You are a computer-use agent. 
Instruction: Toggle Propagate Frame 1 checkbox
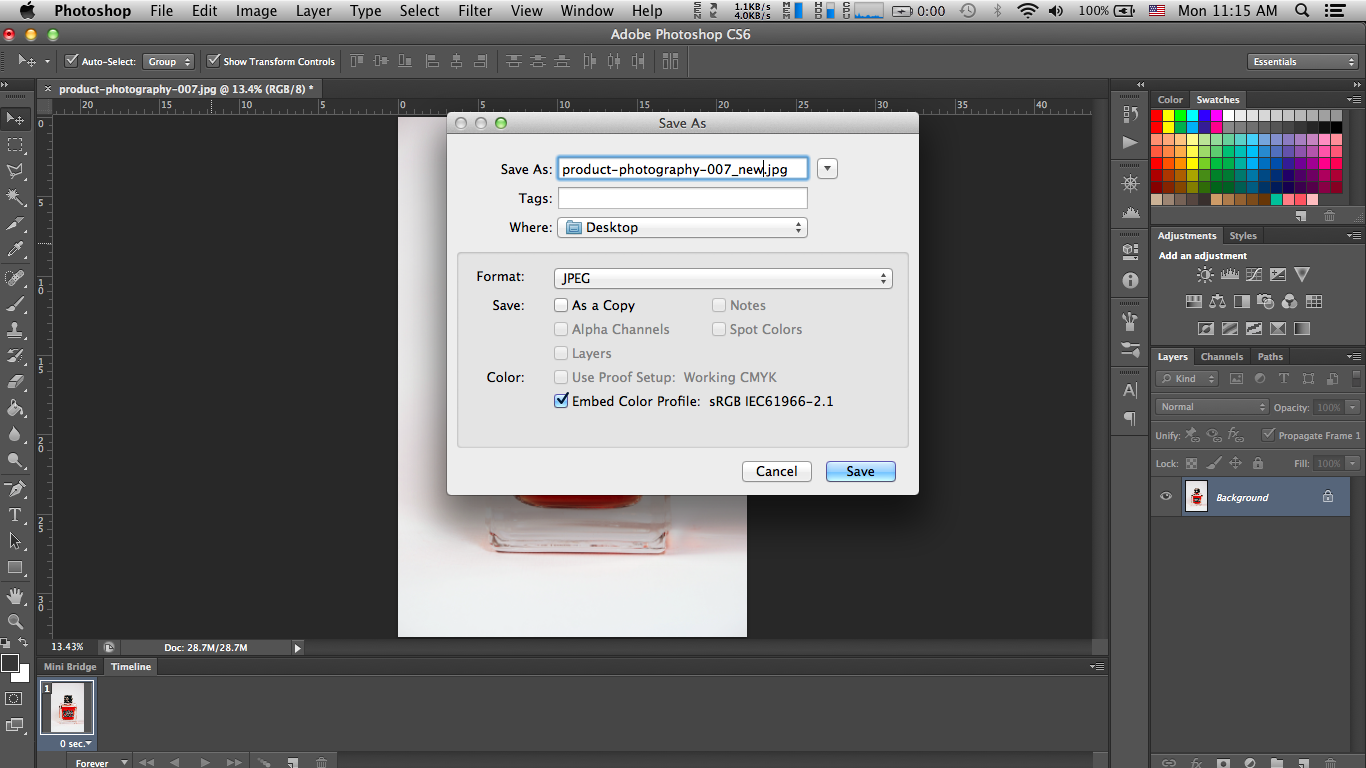tap(1268, 435)
